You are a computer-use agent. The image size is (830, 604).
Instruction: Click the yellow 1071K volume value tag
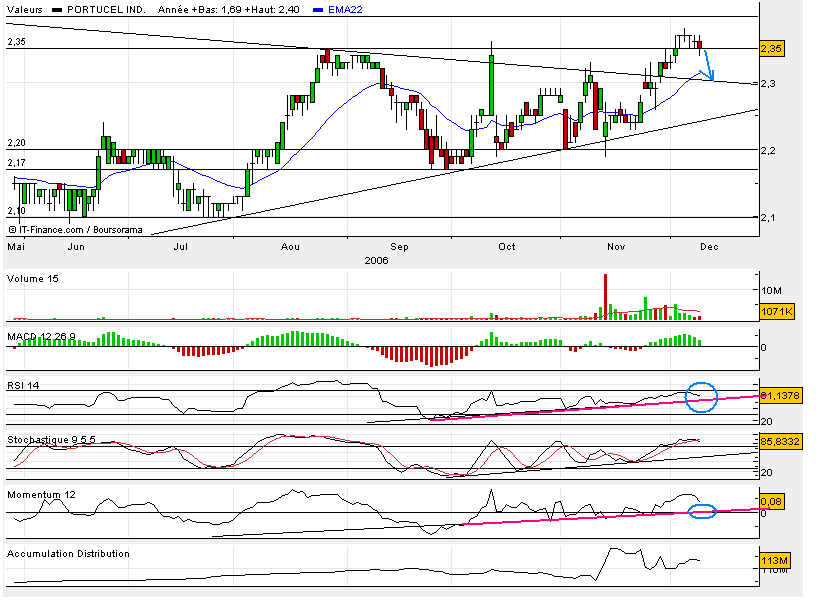coord(777,312)
